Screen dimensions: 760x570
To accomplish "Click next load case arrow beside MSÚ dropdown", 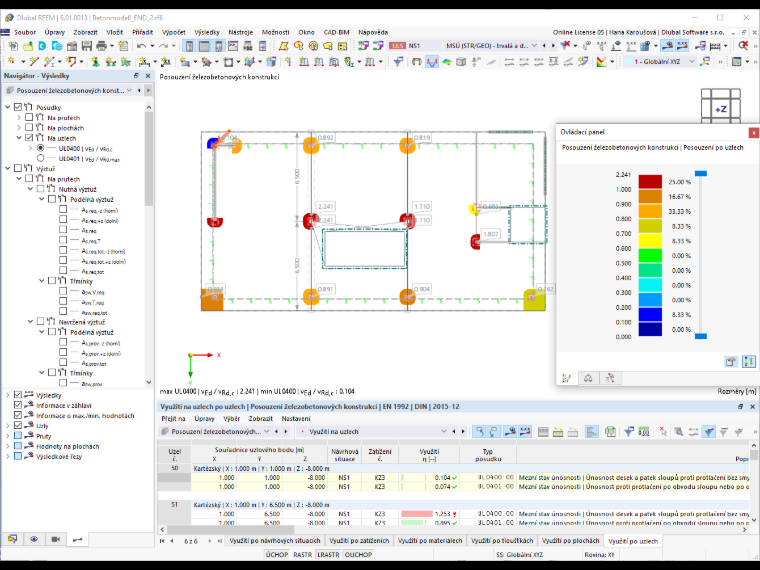I will pos(553,46).
